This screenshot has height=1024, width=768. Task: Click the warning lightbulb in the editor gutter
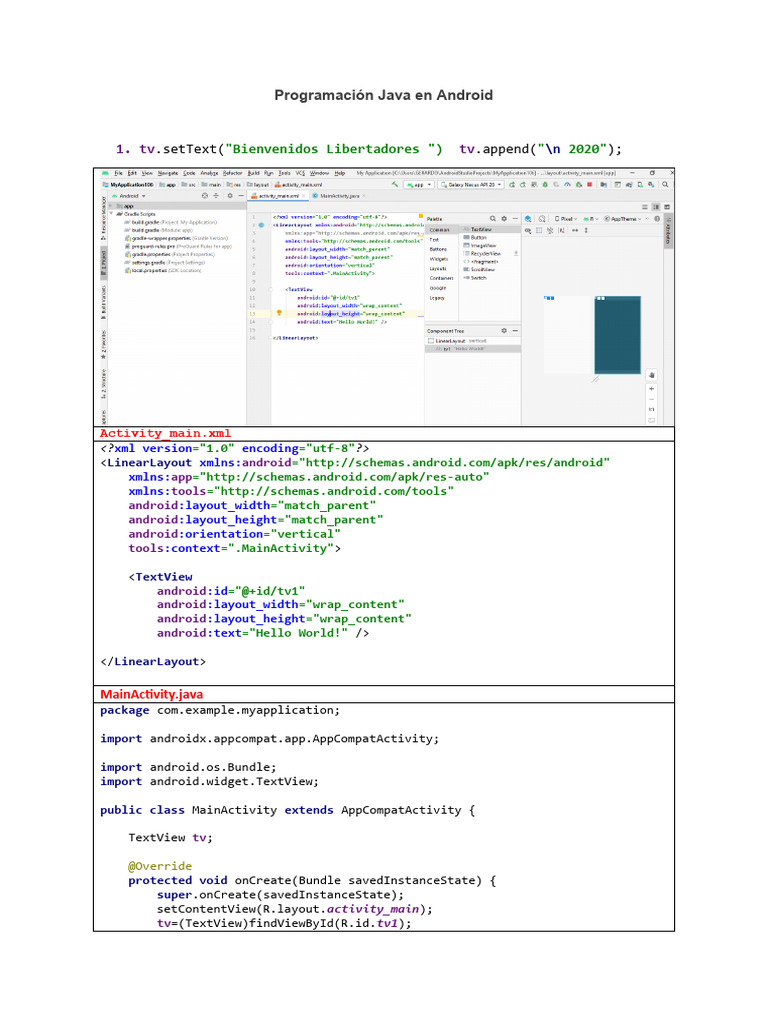279,313
